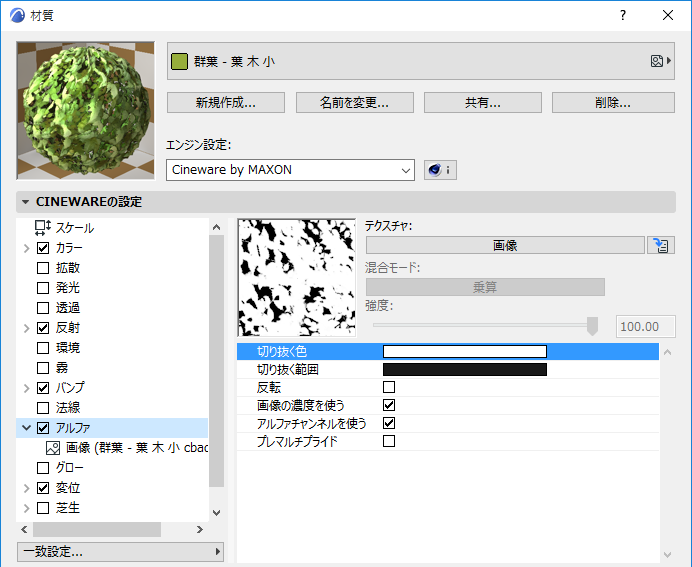The image size is (692, 567).
Task: Select the 切り抜く色 row label
Action: (282, 352)
